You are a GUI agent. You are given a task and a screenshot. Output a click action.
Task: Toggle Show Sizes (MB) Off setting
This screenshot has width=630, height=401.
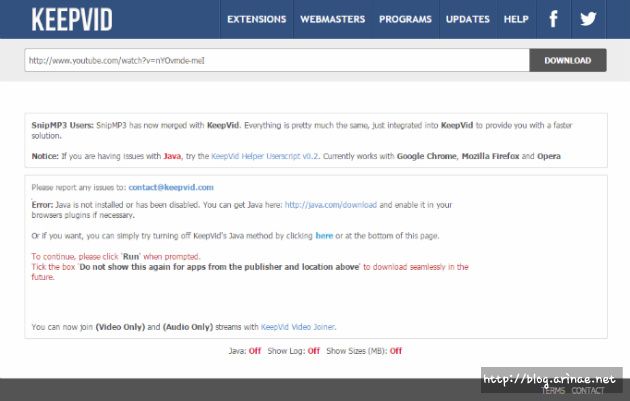click(x=395, y=351)
